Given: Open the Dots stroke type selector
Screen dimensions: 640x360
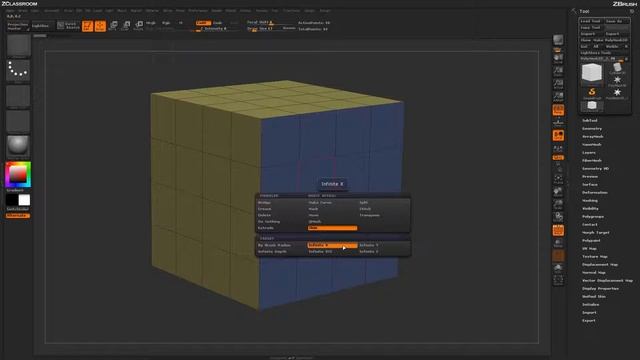Looking at the screenshot, I should coord(18,71).
